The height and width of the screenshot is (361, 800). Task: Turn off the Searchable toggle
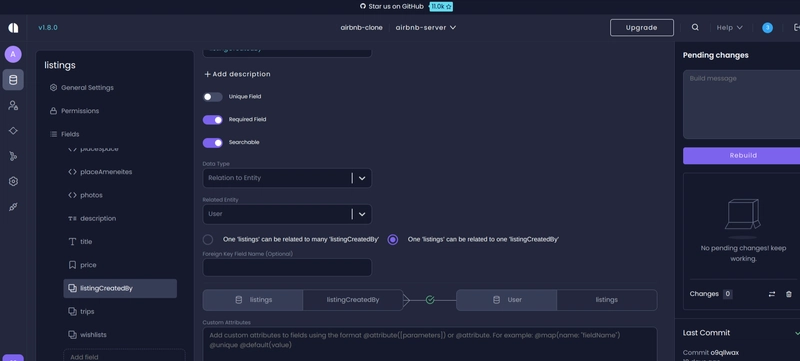point(213,143)
